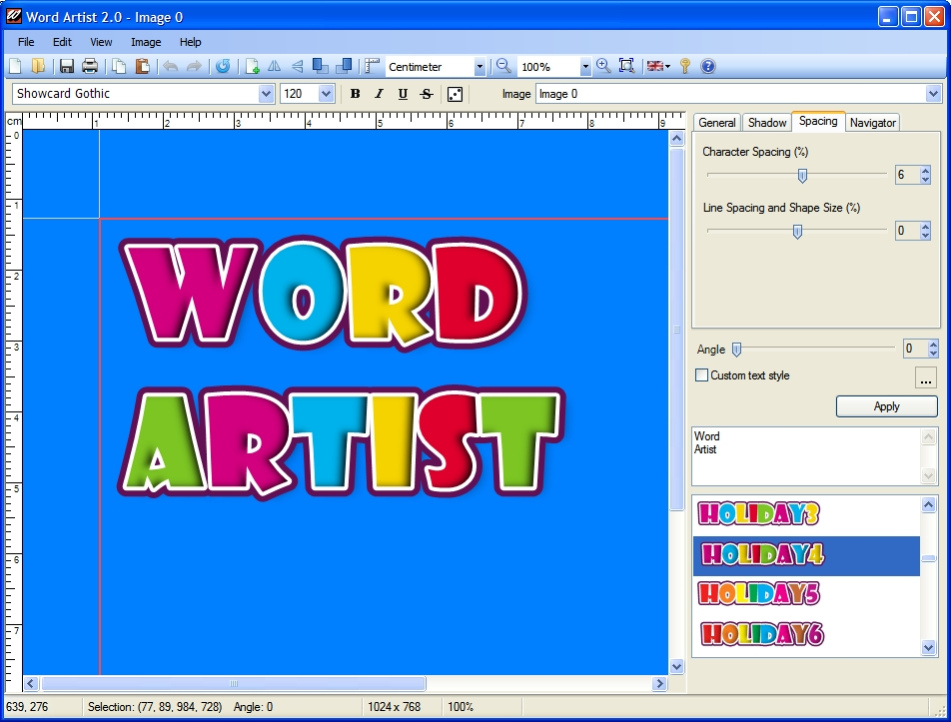Add a new image with the green-plus page icon
The height and width of the screenshot is (722, 951).
pos(252,66)
